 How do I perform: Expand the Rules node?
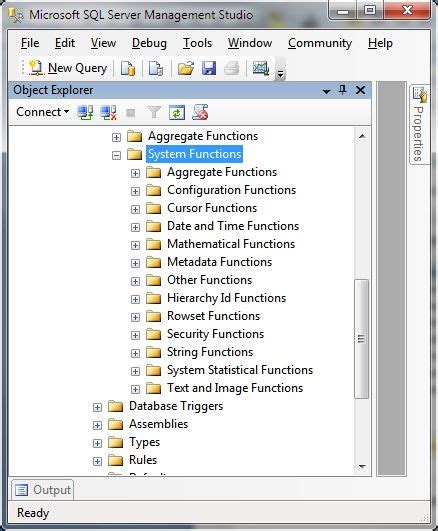point(97,461)
